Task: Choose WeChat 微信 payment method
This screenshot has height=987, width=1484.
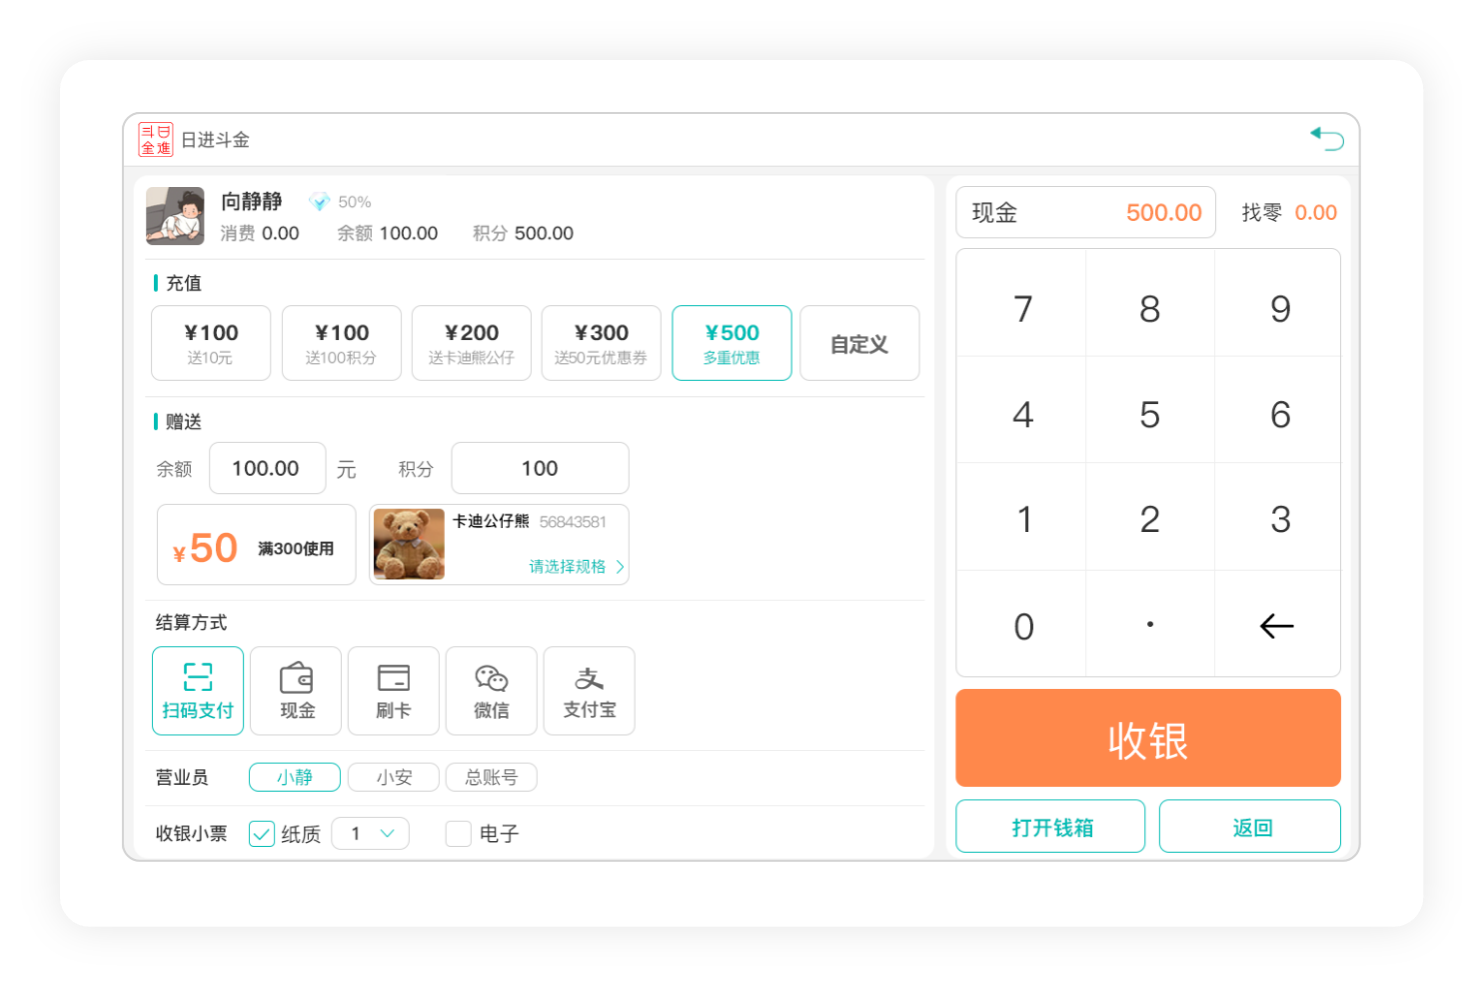Action: point(492,691)
